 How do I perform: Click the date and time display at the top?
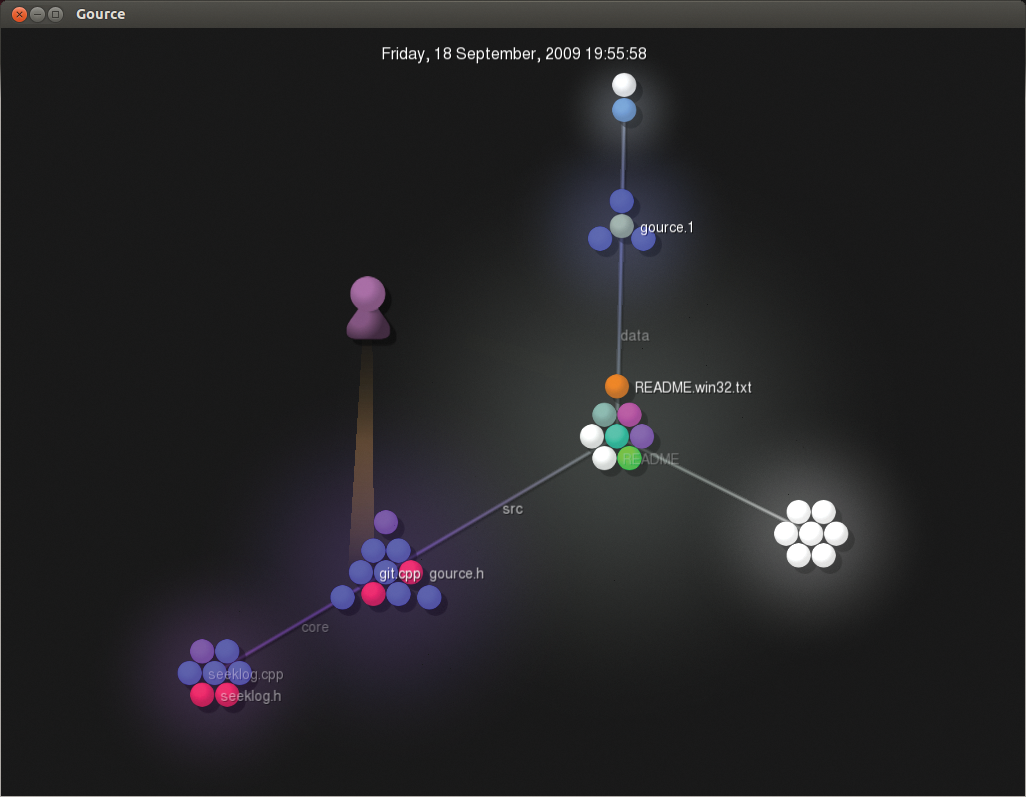tap(514, 54)
